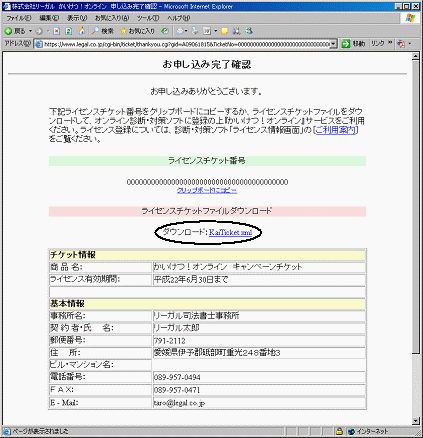Screen dimensions: 423x438
Task: Click the クリップボードにコピー link
Action: coord(207,191)
